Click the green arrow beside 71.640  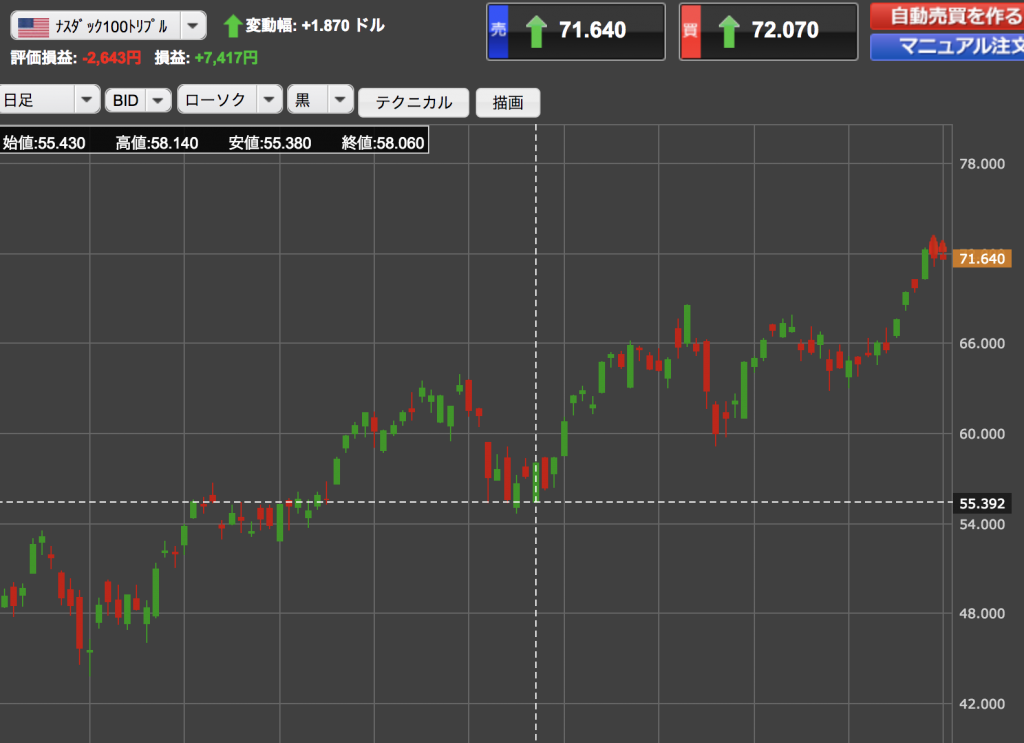536,31
